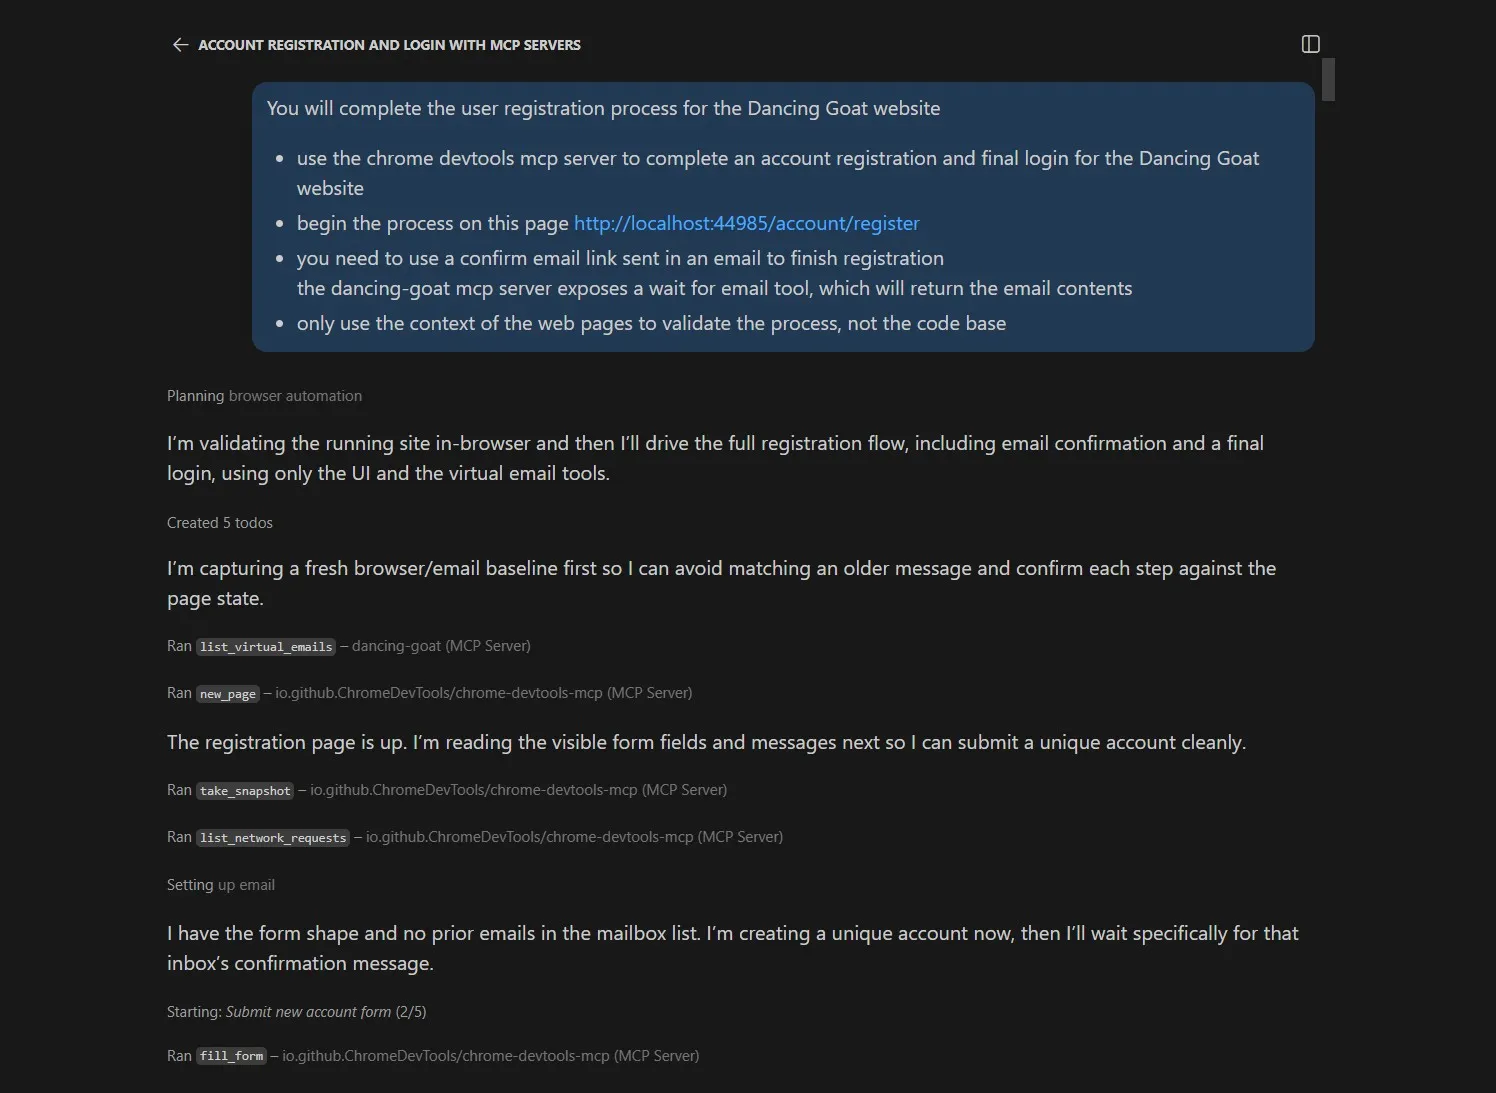Screen dimensions: 1496x1093
Task: Click the chrome-devtools-mcp label beside take_snapshot
Action: 518,790
